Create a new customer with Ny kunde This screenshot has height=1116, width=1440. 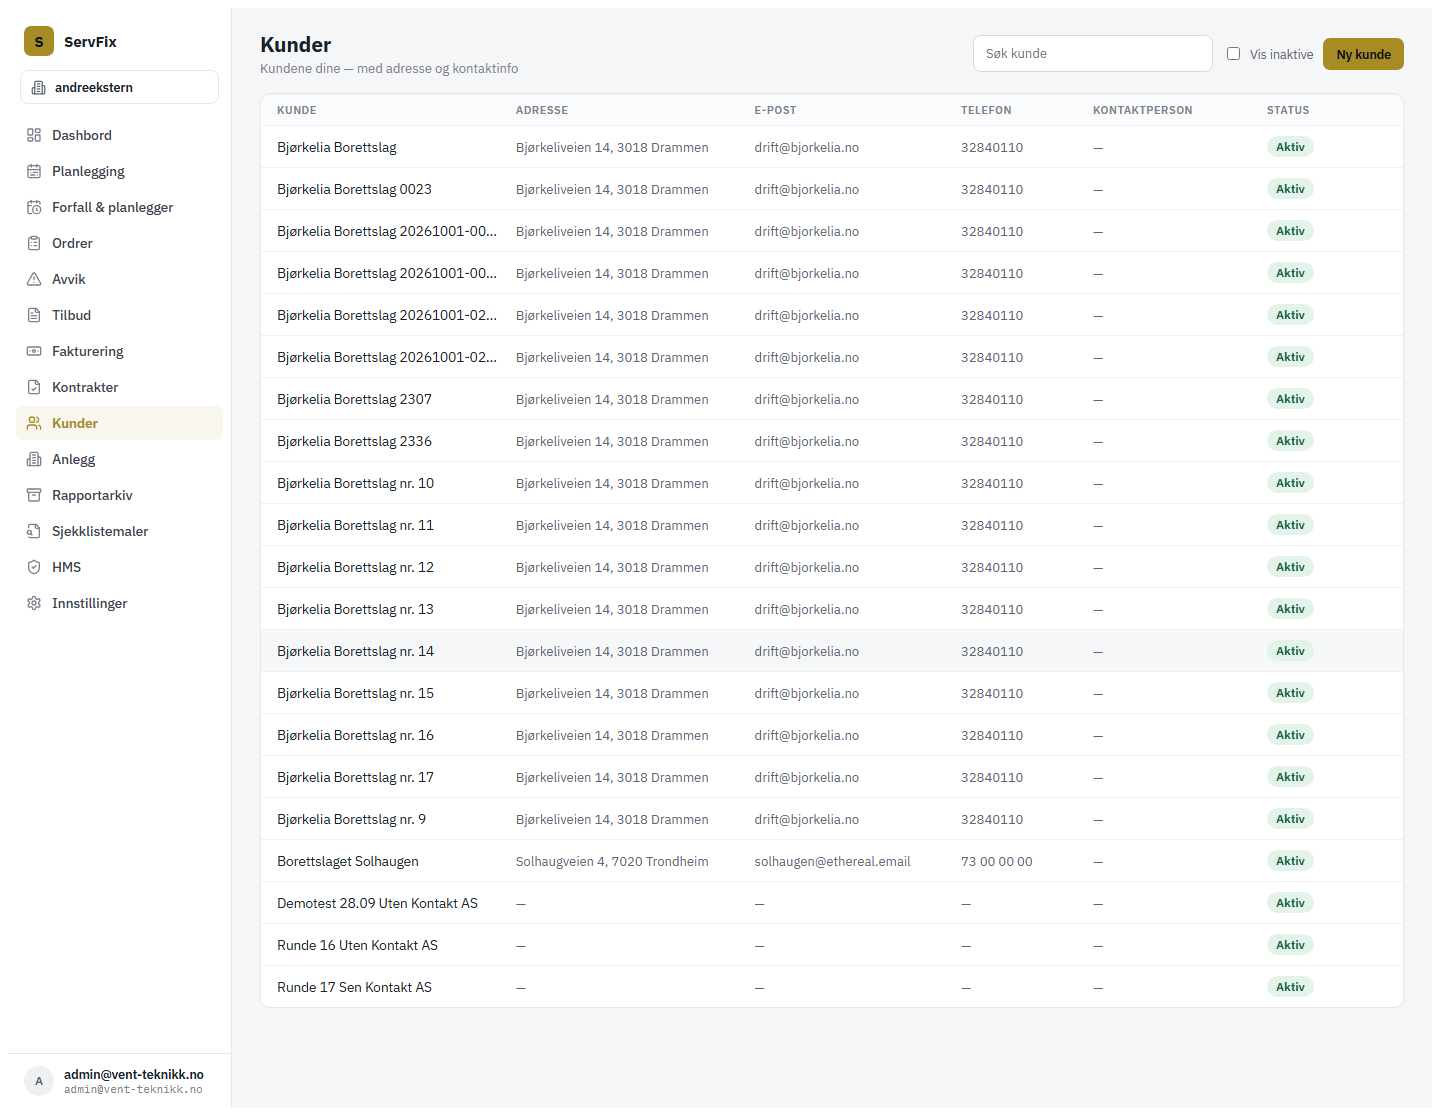point(1363,54)
